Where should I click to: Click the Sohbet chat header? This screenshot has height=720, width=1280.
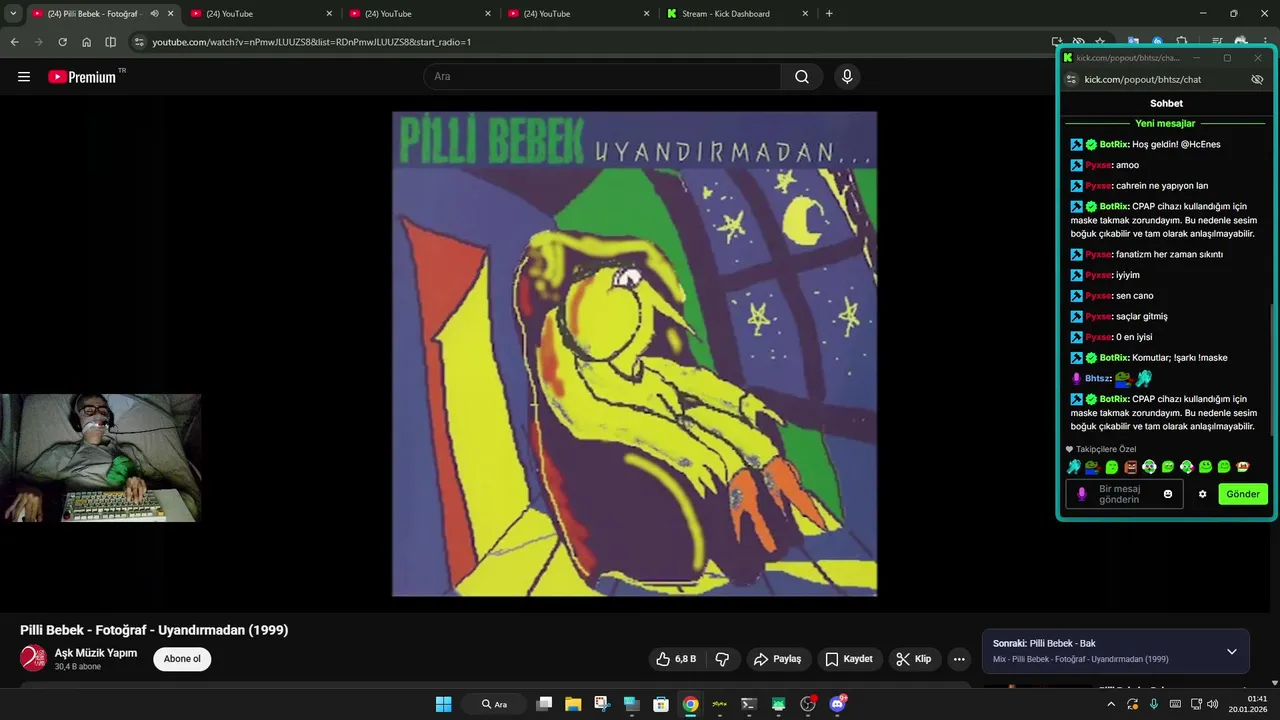(x=1166, y=103)
